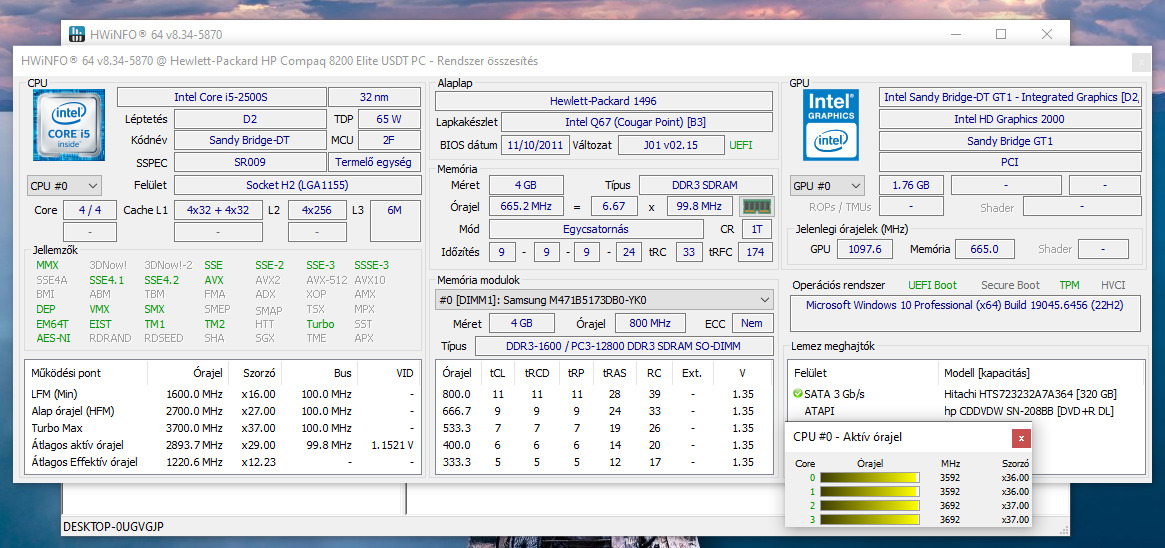Click the Intel HD Graphics 2000 field
The height and width of the screenshot is (548, 1165).
pyautogui.click(x=1010, y=119)
